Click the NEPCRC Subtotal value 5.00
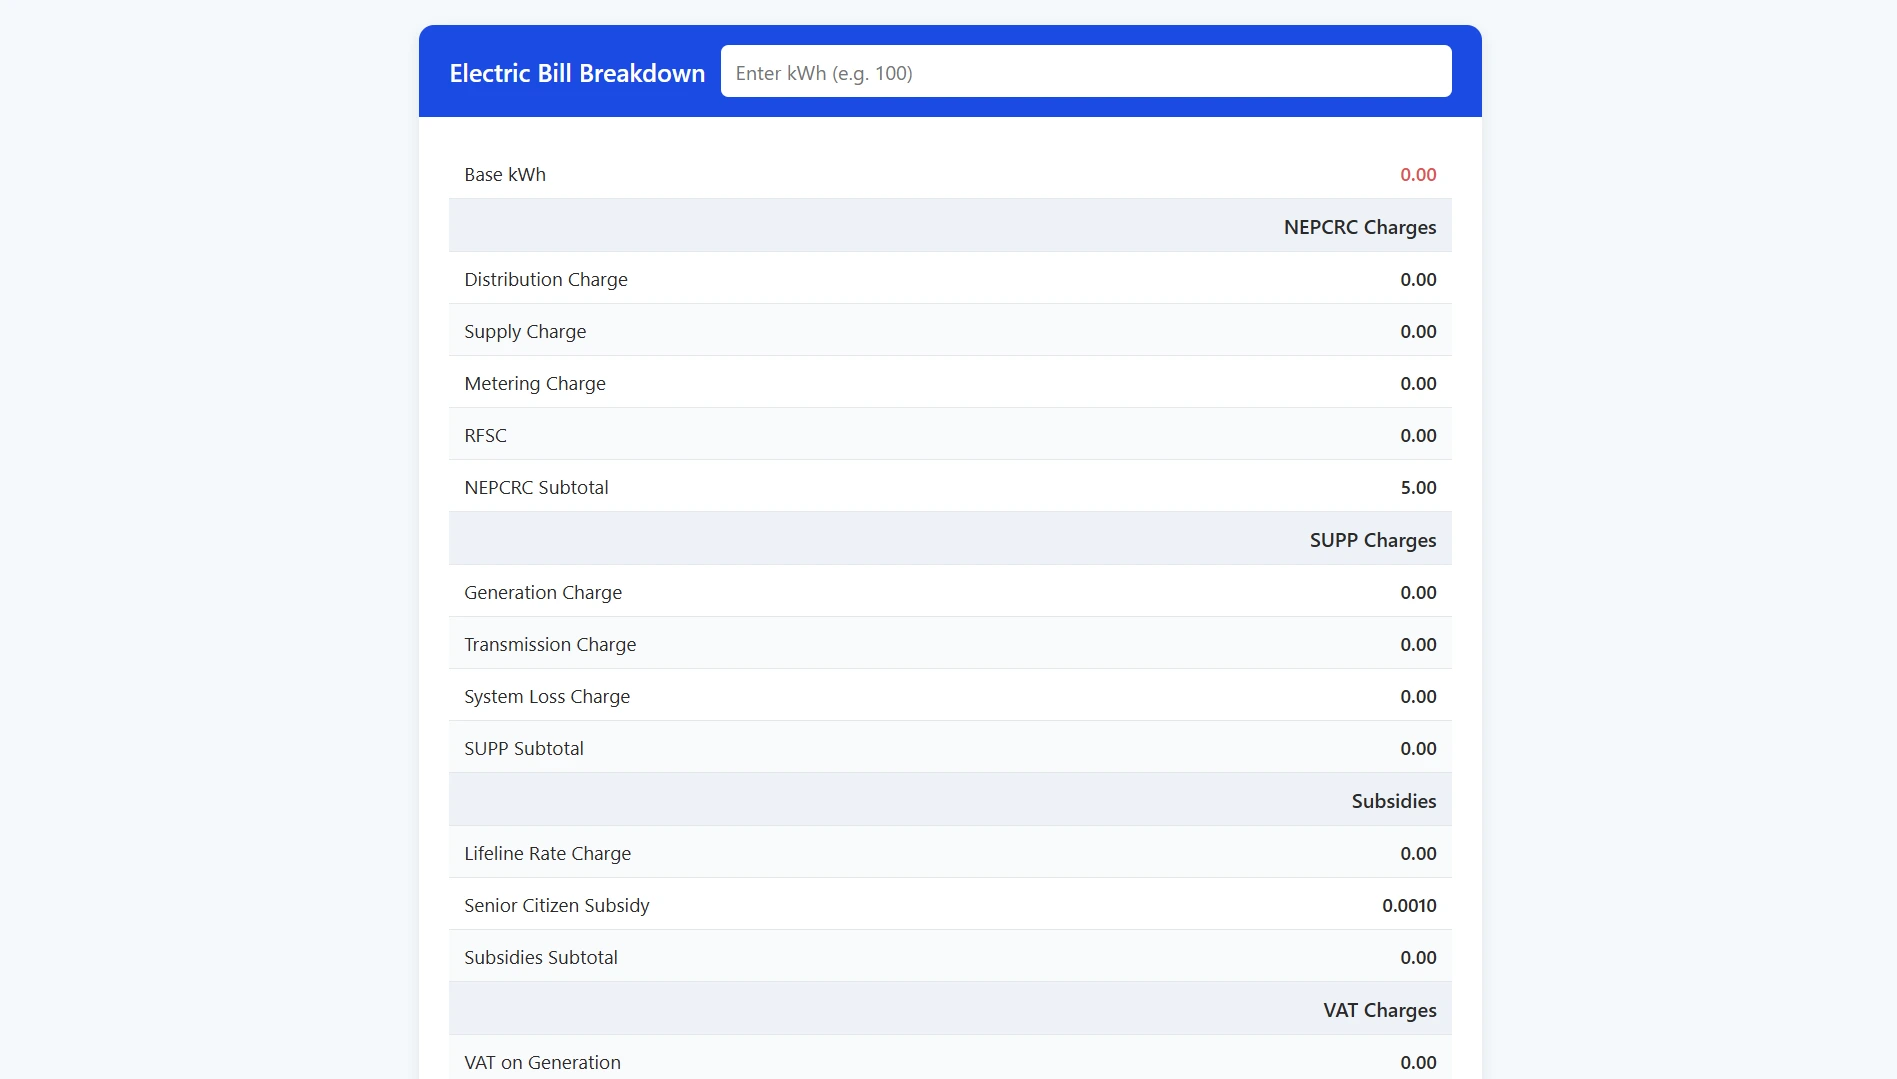Image resolution: width=1897 pixels, height=1079 pixels. click(1417, 488)
